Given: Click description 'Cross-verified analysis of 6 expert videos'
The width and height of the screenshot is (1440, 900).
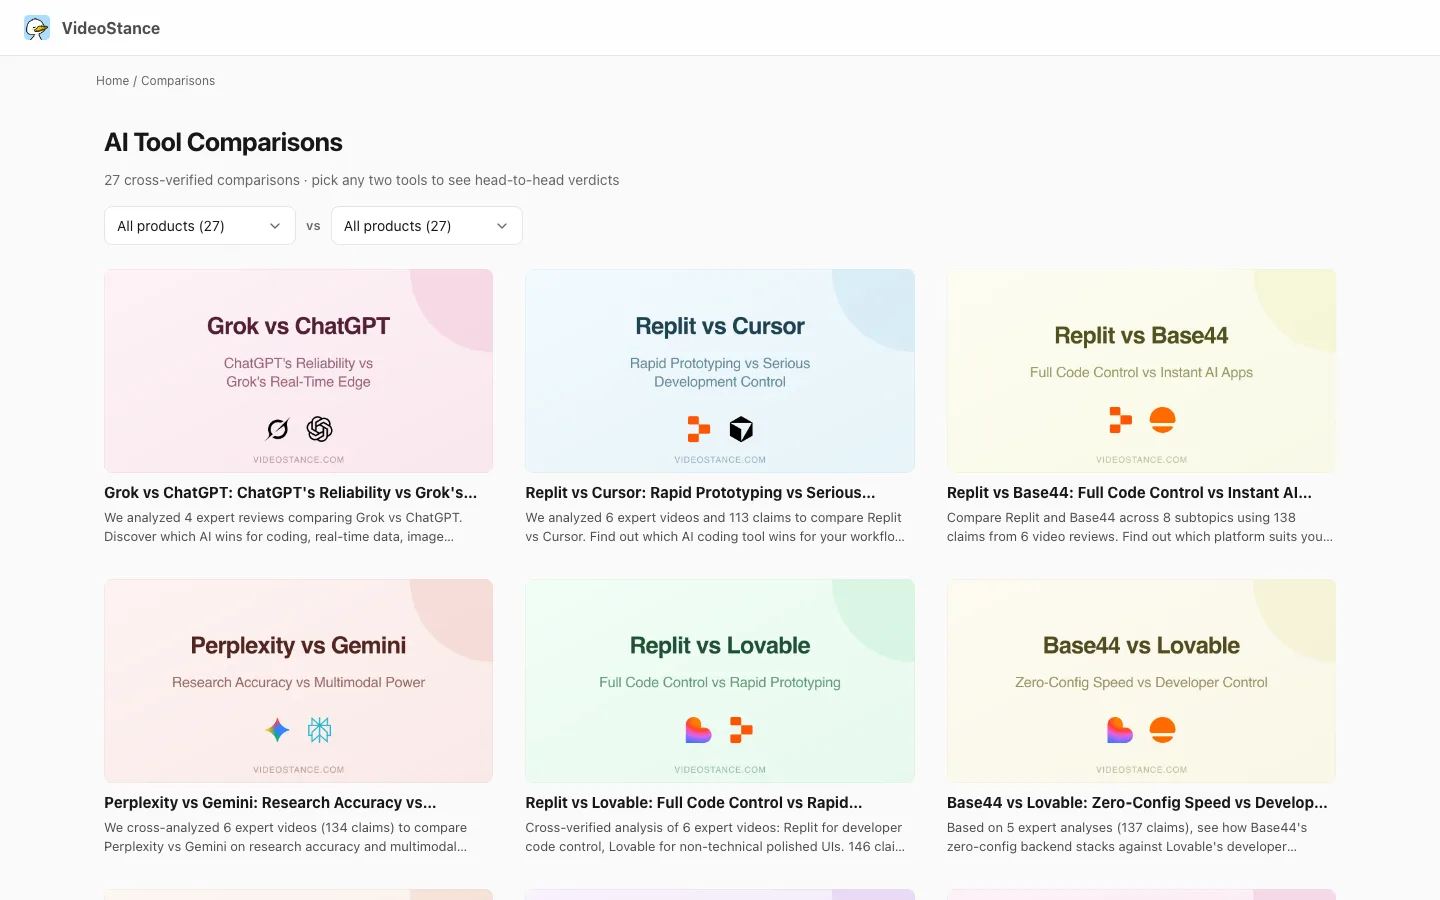Looking at the screenshot, I should [x=715, y=837].
